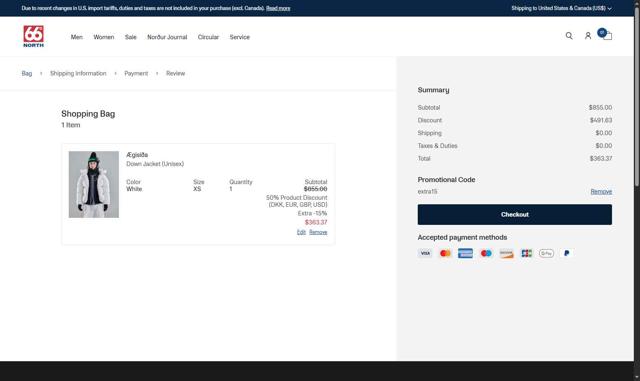Click the American Express payment icon

(x=465, y=253)
